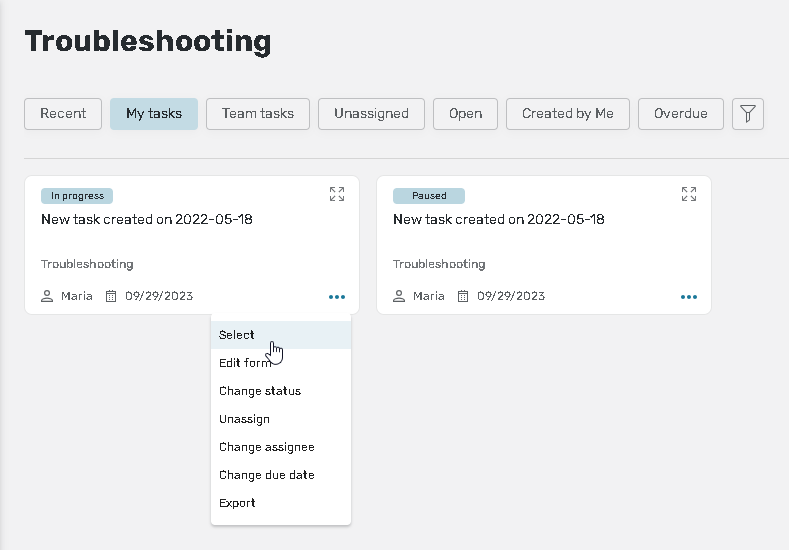The width and height of the screenshot is (789, 550).
Task: Enable the Overdue filter
Action: pos(680,114)
